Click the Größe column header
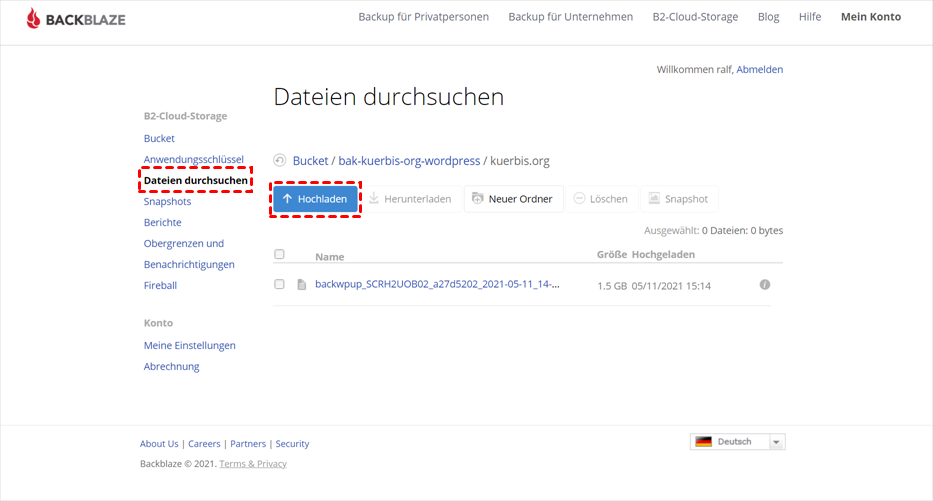 point(612,254)
